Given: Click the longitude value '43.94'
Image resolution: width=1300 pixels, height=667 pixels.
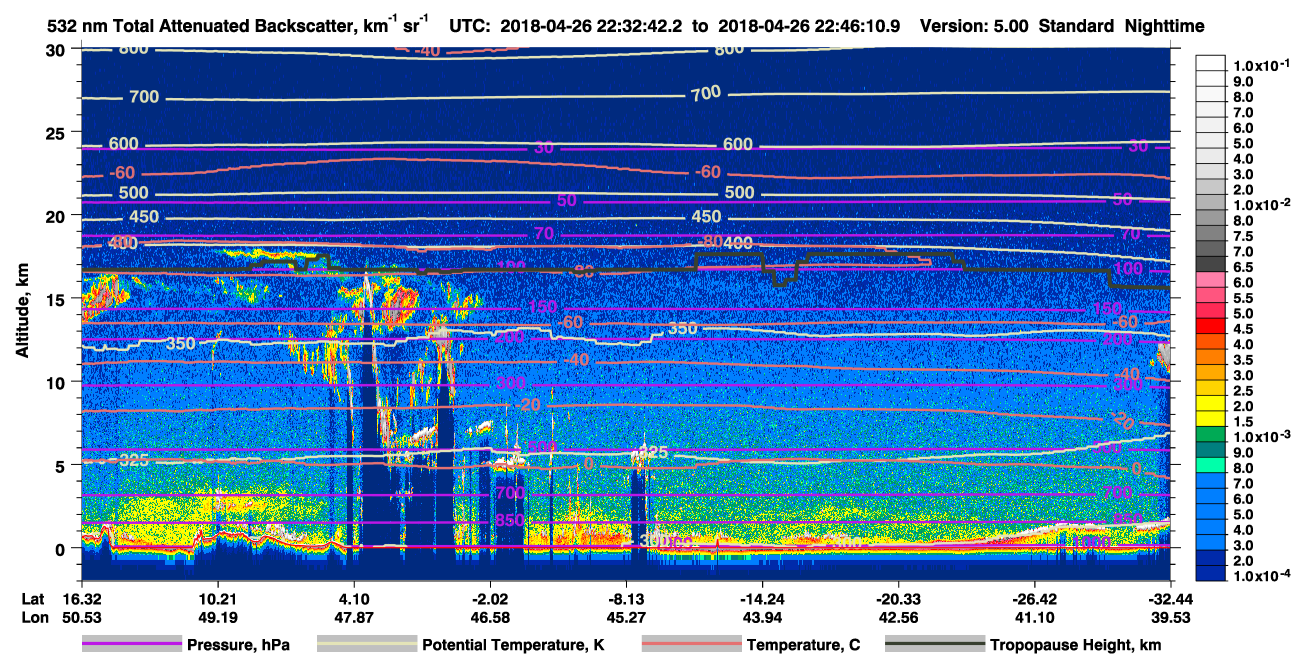Looking at the screenshot, I should point(762,618).
